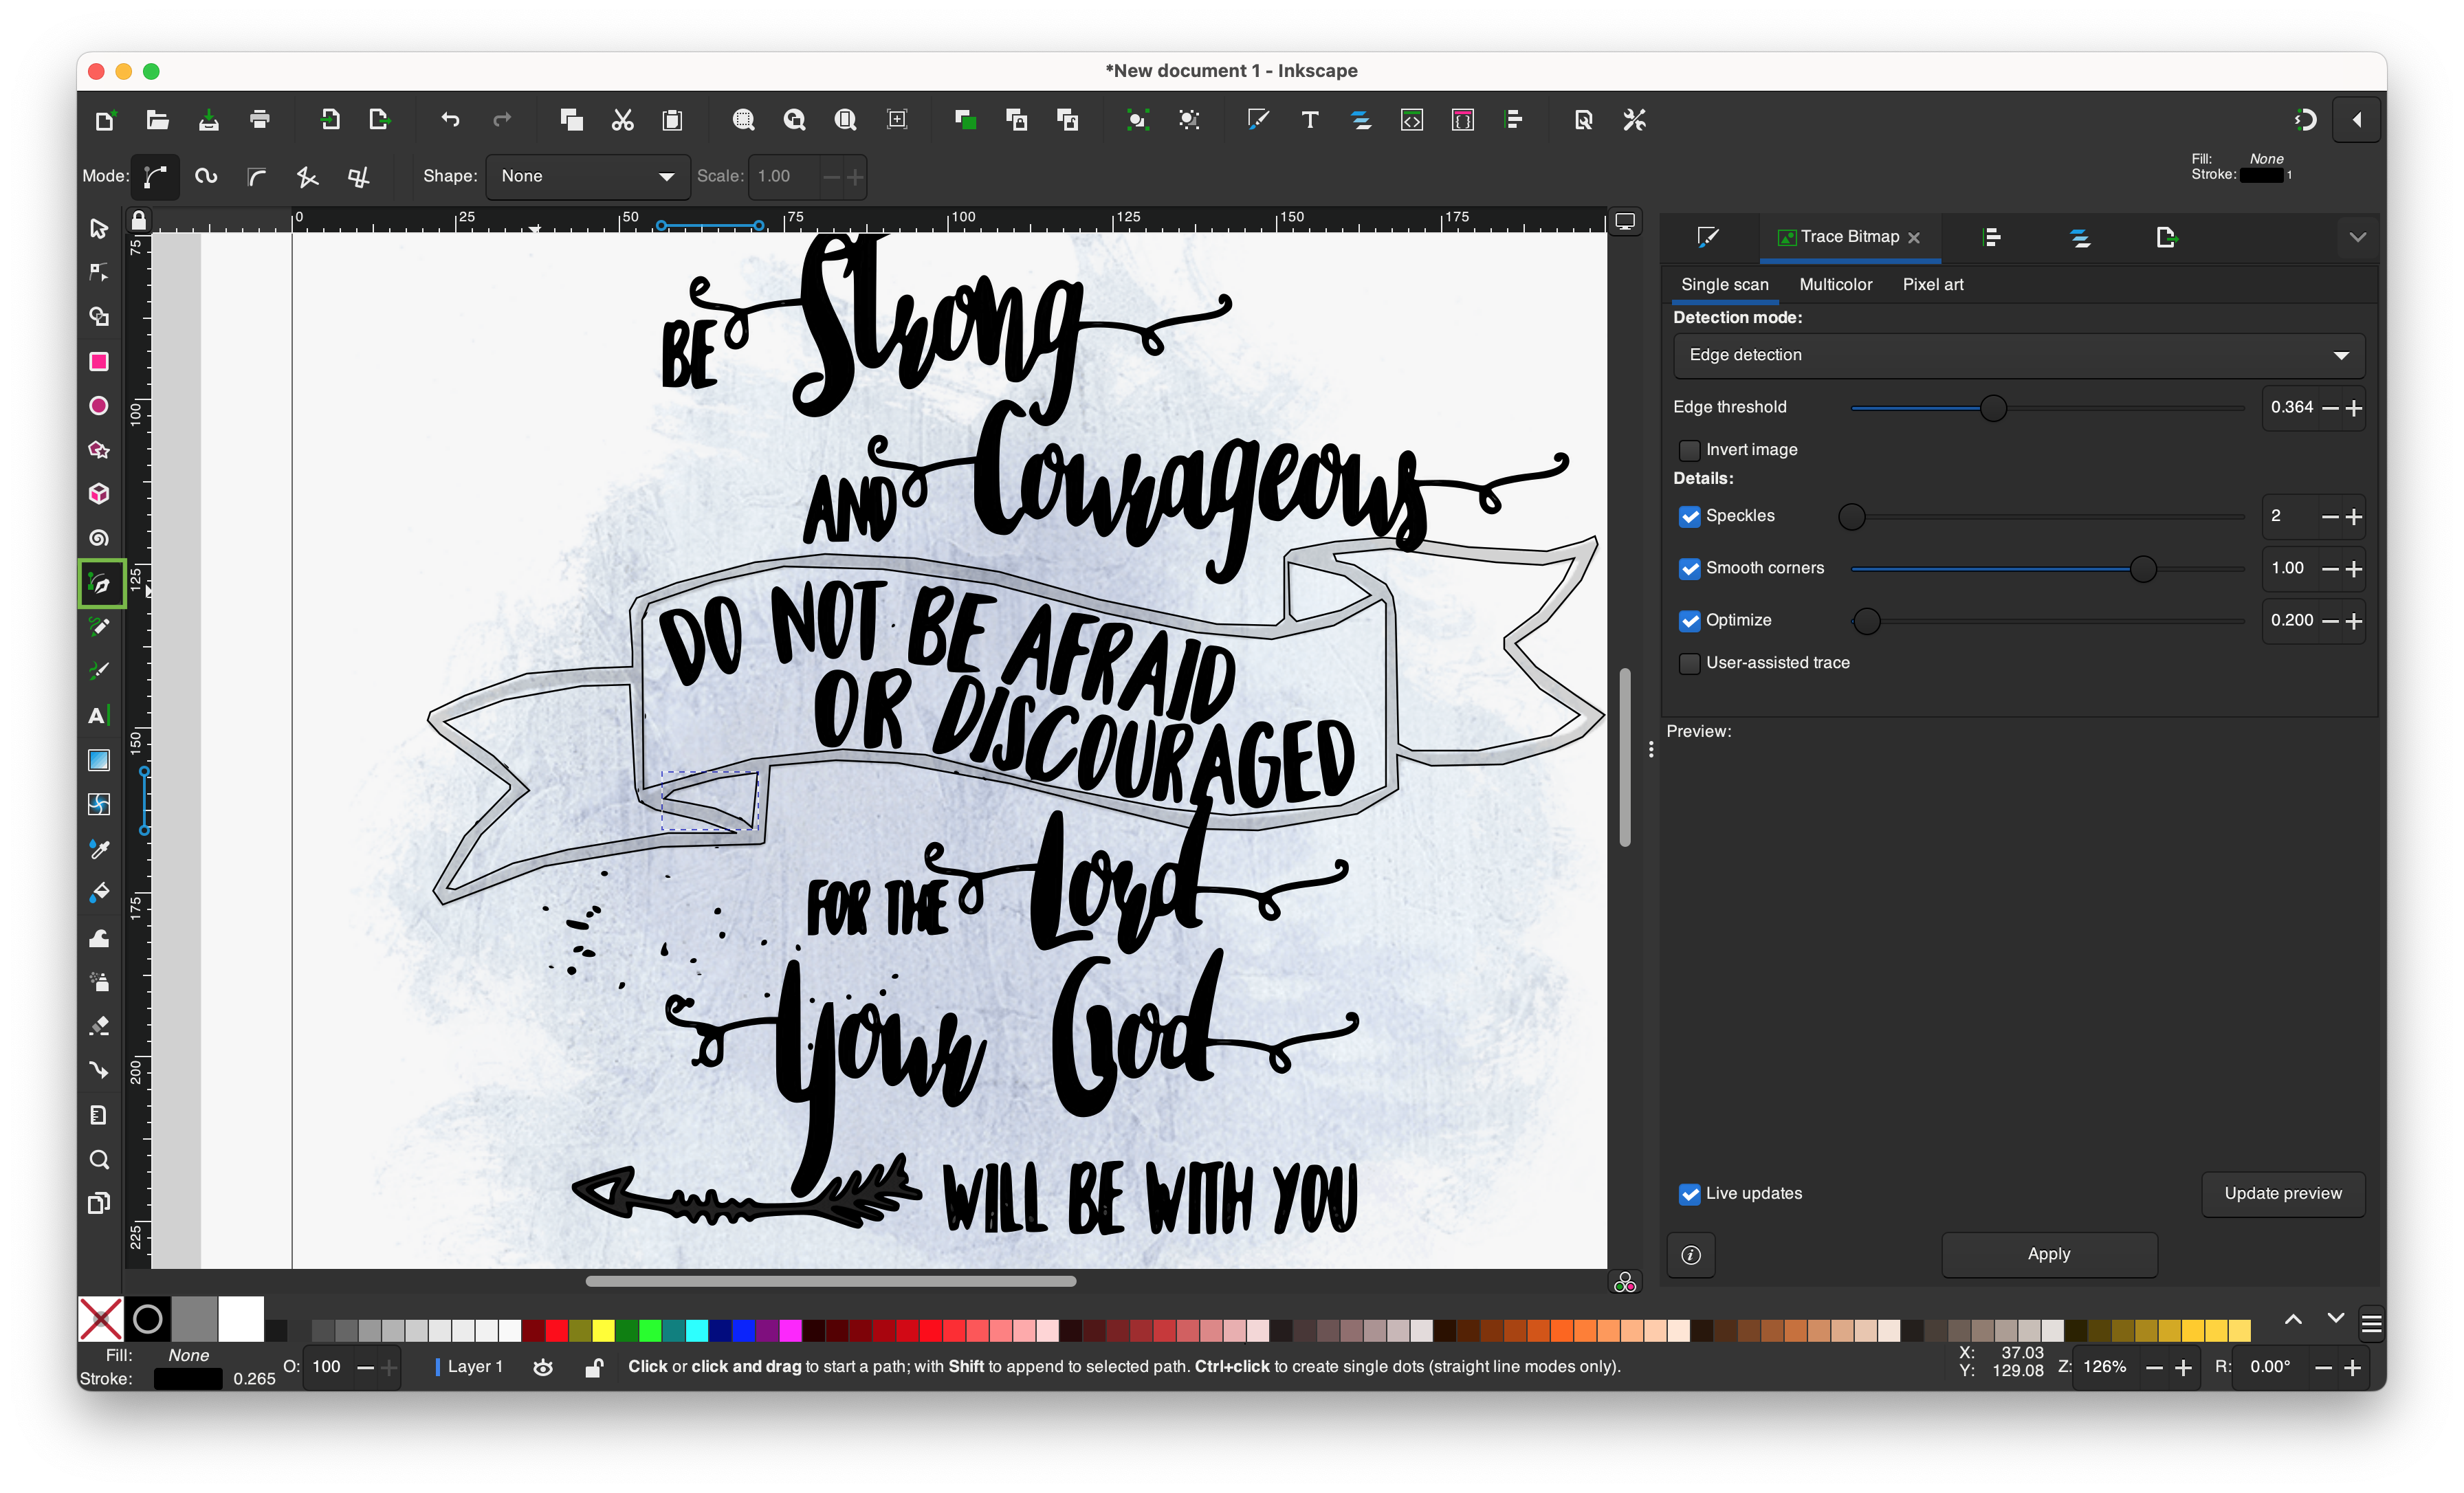Adjust the Edge threshold slider handle

click(1993, 408)
